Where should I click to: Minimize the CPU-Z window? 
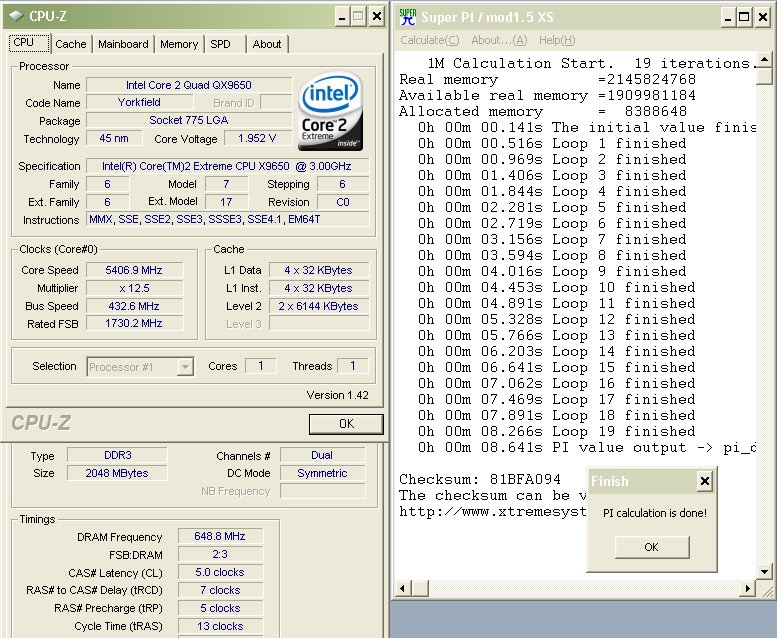(341, 17)
